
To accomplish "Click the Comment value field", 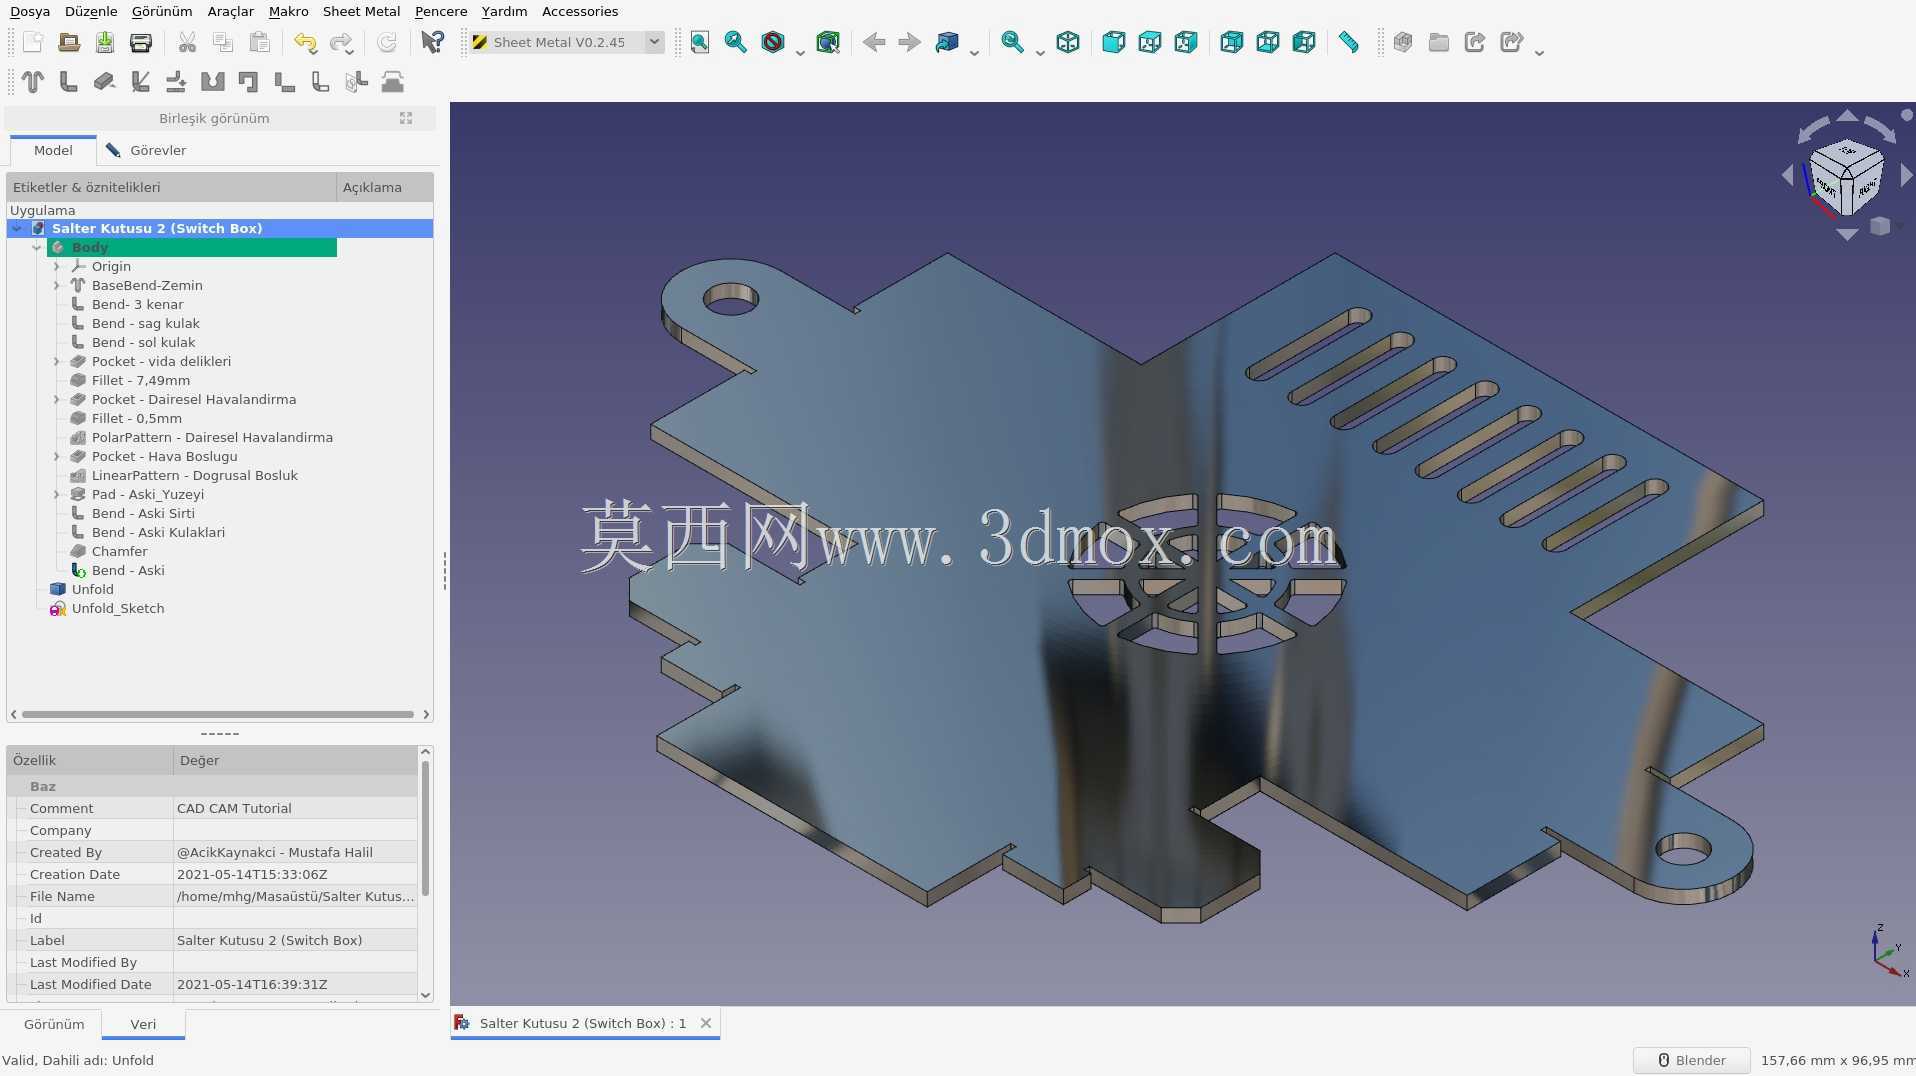I will tap(295, 808).
